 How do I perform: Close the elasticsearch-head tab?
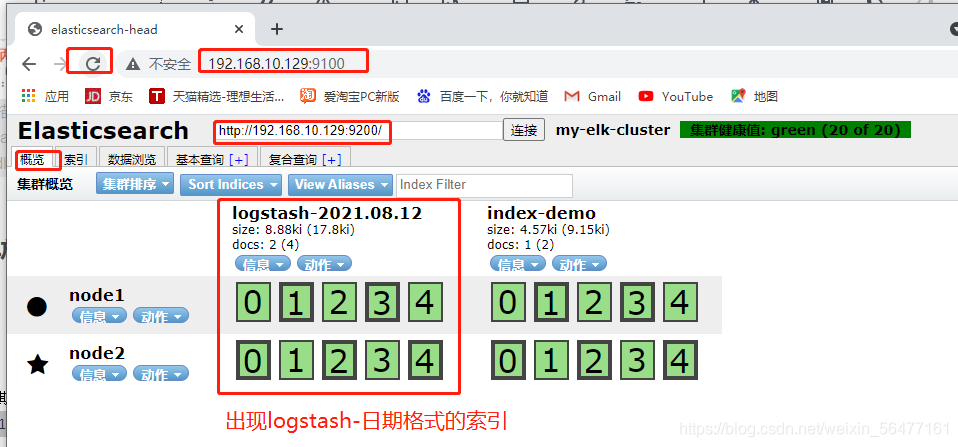point(239,29)
